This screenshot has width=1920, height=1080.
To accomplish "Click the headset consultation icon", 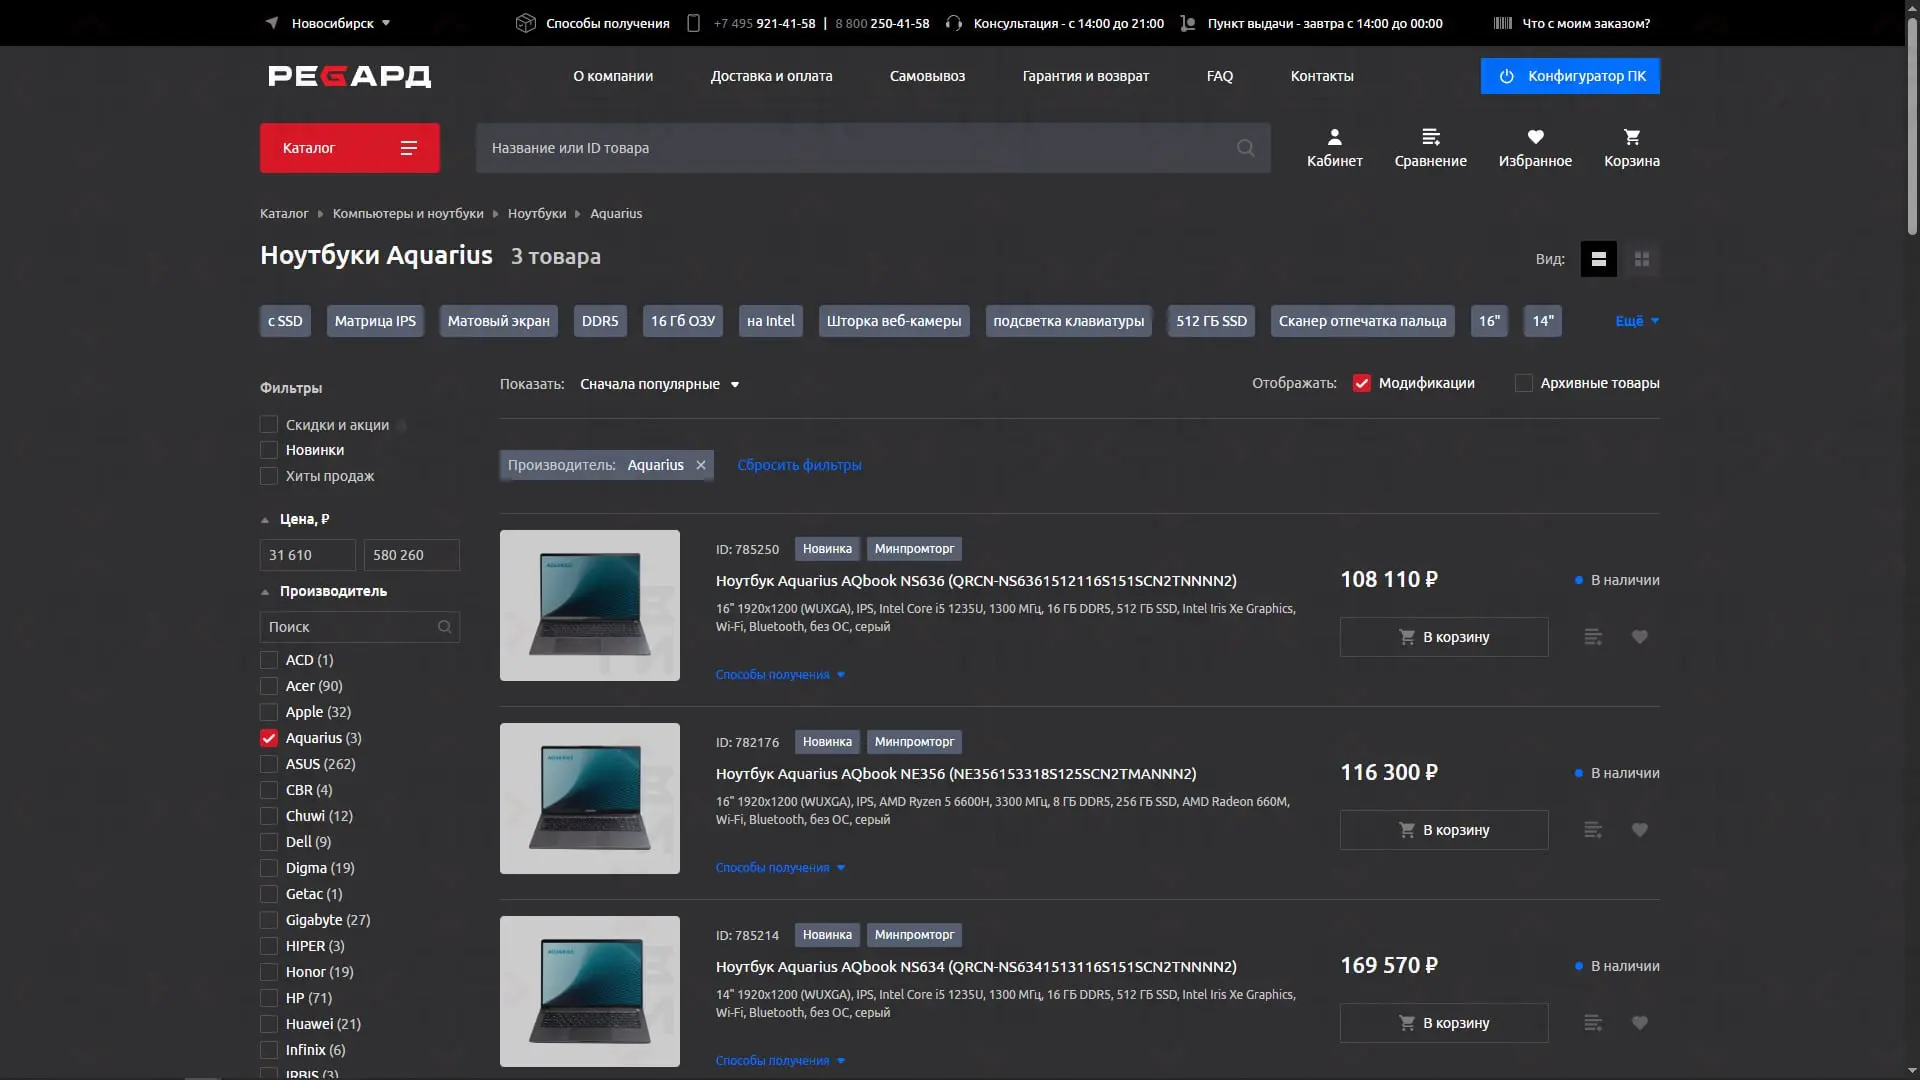I will tap(953, 23).
